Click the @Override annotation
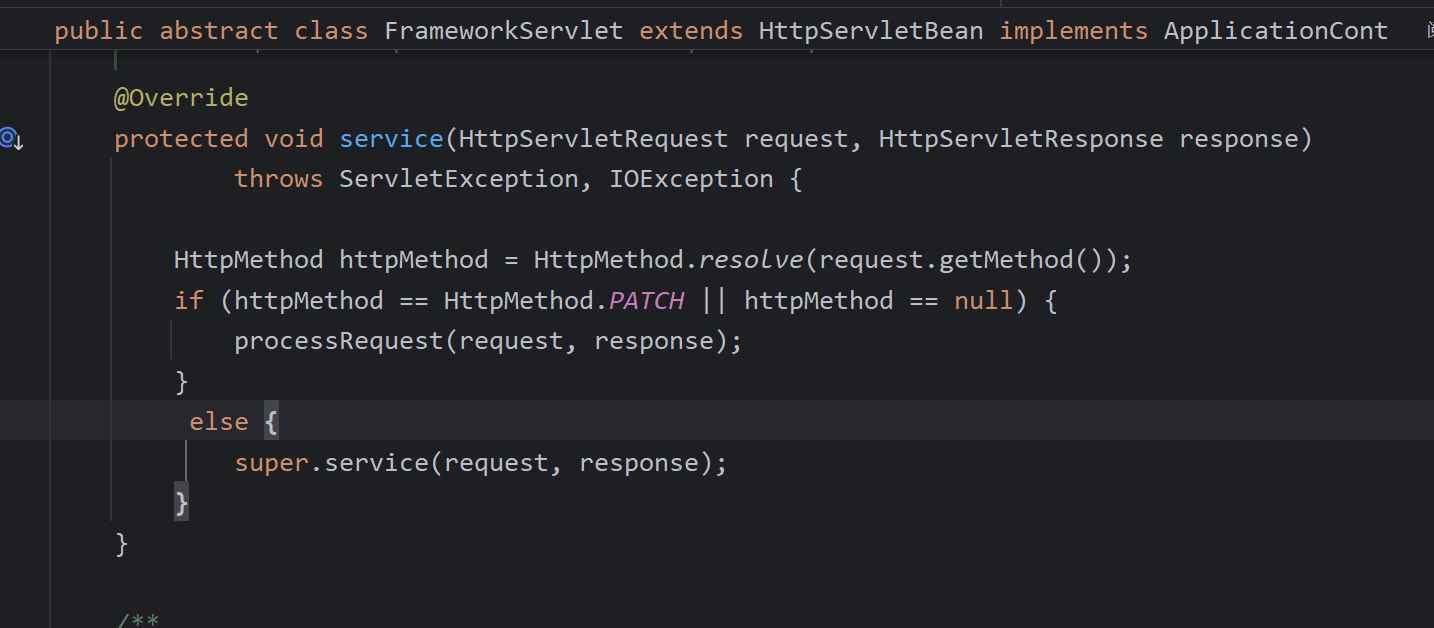The width and height of the screenshot is (1434, 628). click(x=181, y=98)
